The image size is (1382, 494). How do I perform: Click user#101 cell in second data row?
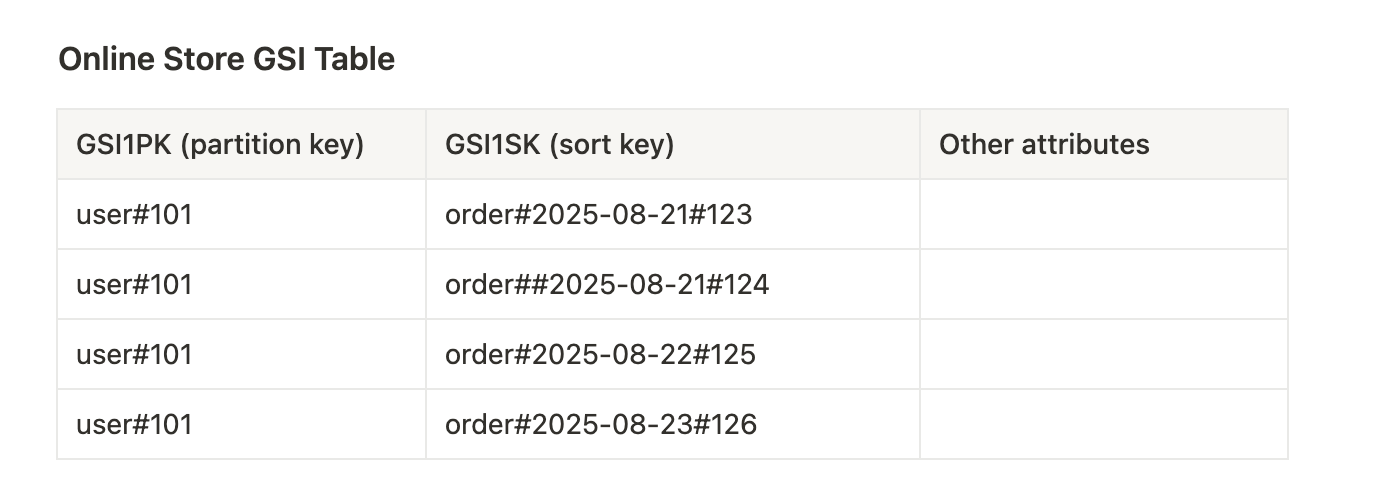click(x=241, y=285)
